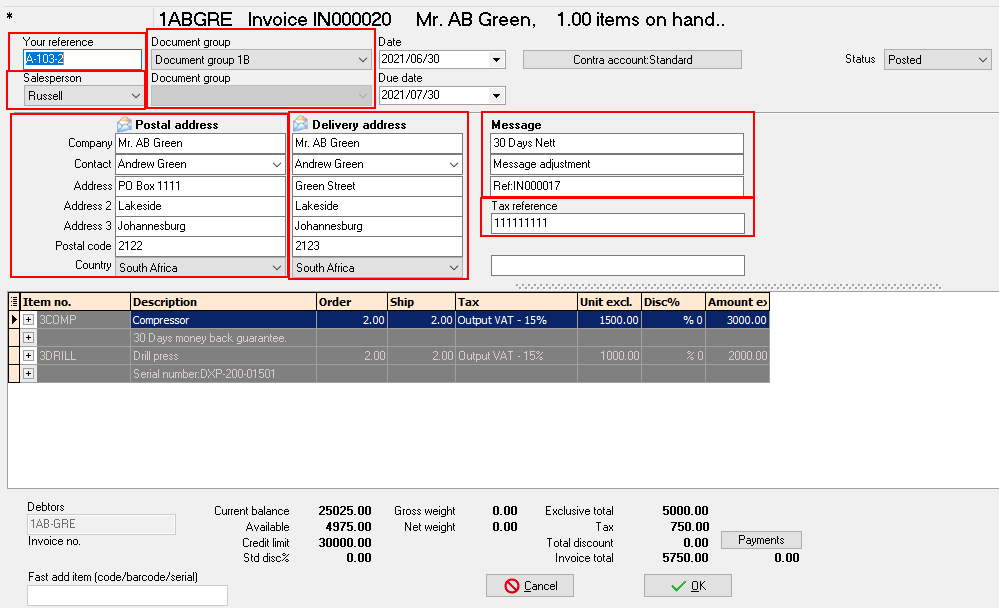999x608 pixels.
Task: Expand the money back guarantee row
Action: 29,338
